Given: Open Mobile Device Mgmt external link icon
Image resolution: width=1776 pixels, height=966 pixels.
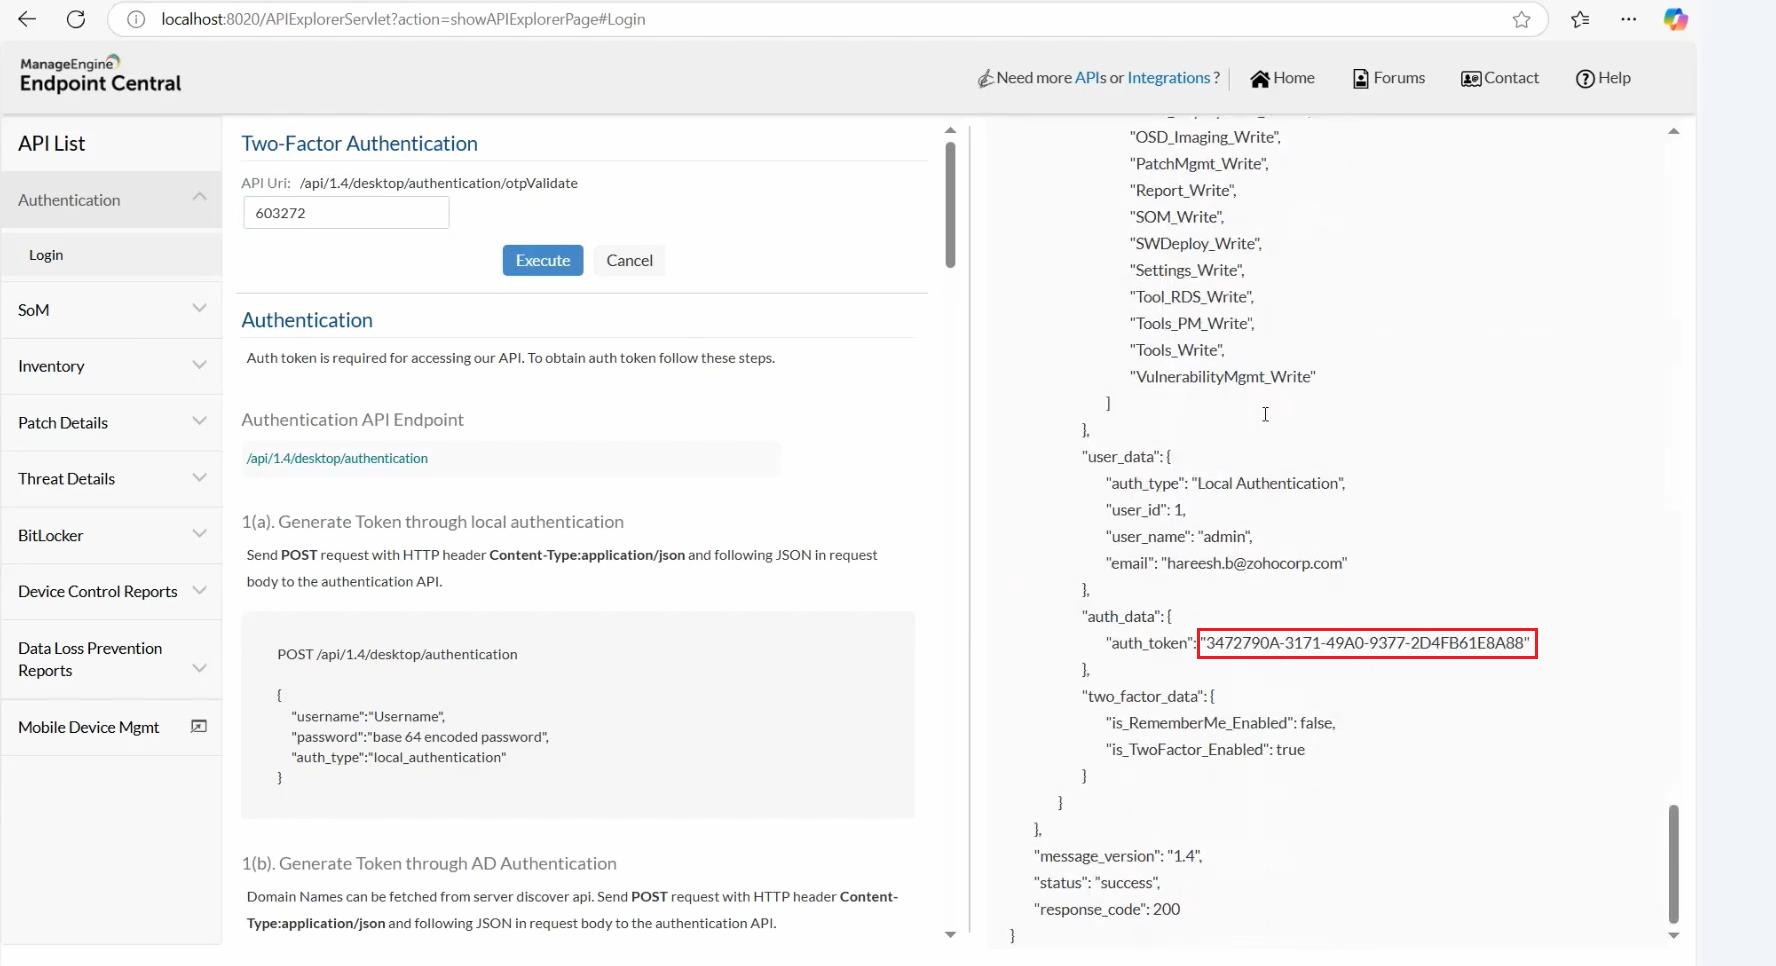Looking at the screenshot, I should [199, 726].
